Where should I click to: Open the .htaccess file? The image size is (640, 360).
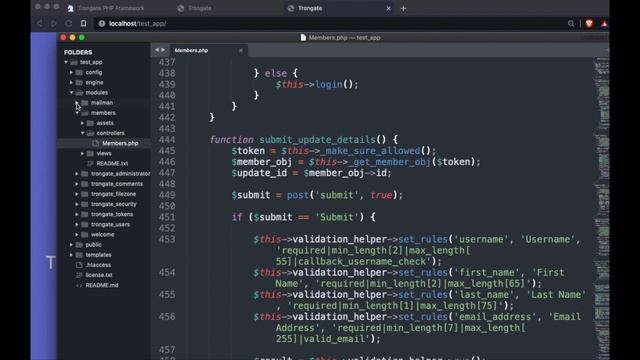pyautogui.click(x=98, y=265)
